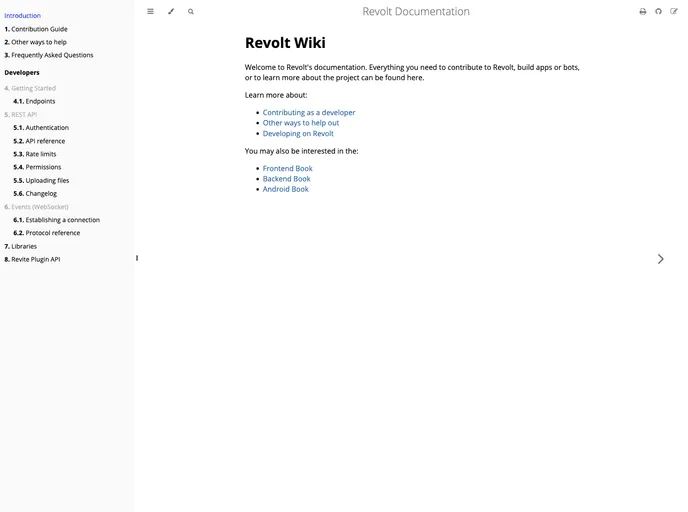Open 1. Contribution Guide chapter
Image resolution: width=688 pixels, height=512 pixels.
pos(36,29)
